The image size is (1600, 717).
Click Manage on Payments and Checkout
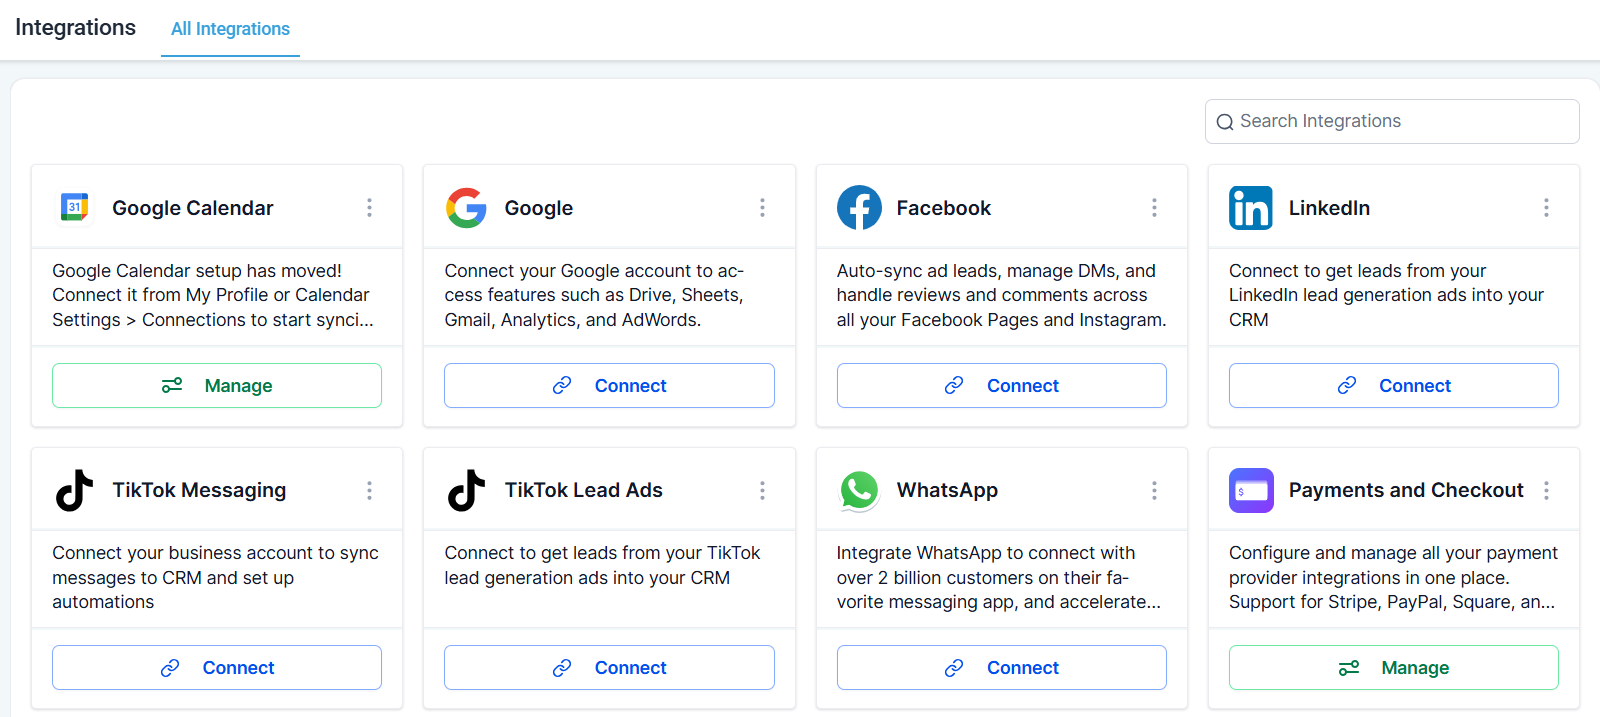click(x=1393, y=667)
